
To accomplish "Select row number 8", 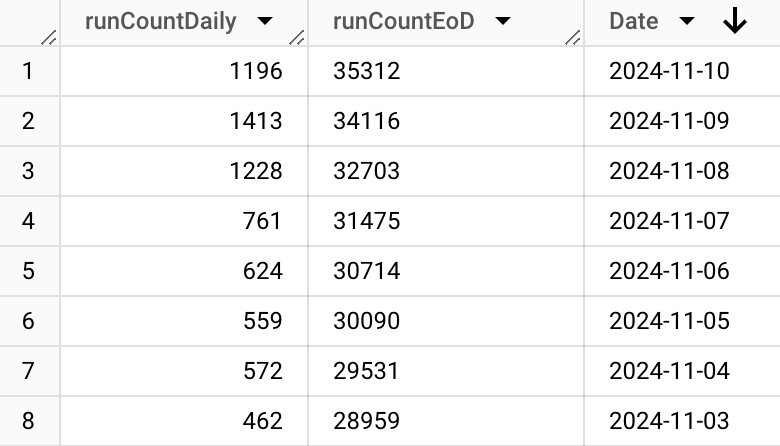I will [x=29, y=421].
